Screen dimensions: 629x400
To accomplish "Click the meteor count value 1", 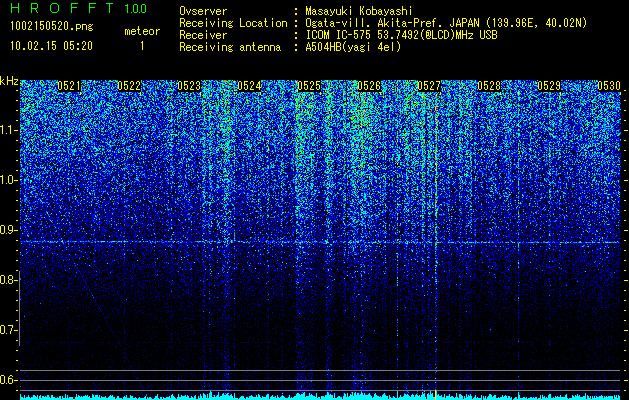I will click(142, 46).
